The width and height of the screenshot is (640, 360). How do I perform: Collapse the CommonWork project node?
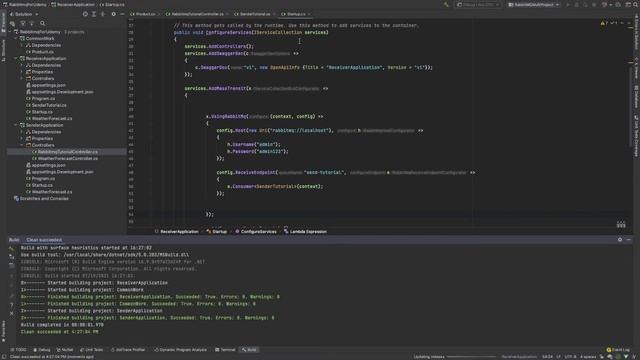(x=16, y=38)
